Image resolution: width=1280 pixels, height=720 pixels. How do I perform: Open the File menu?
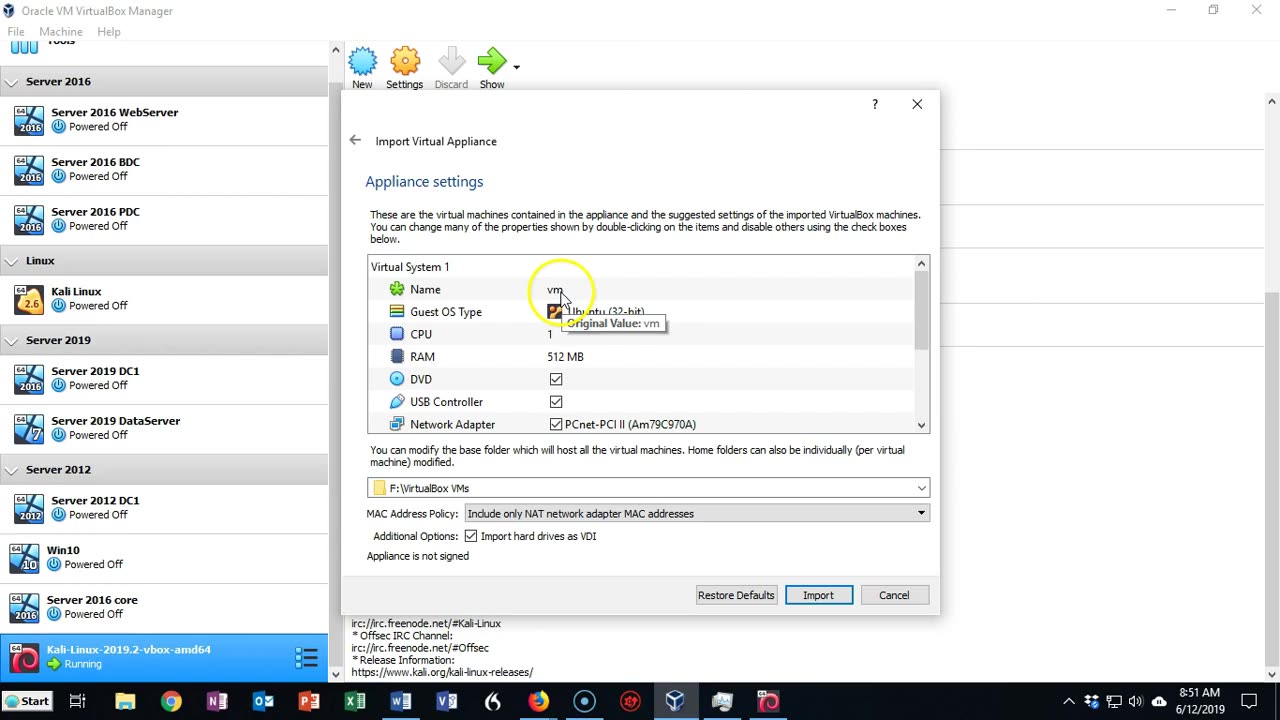(16, 32)
